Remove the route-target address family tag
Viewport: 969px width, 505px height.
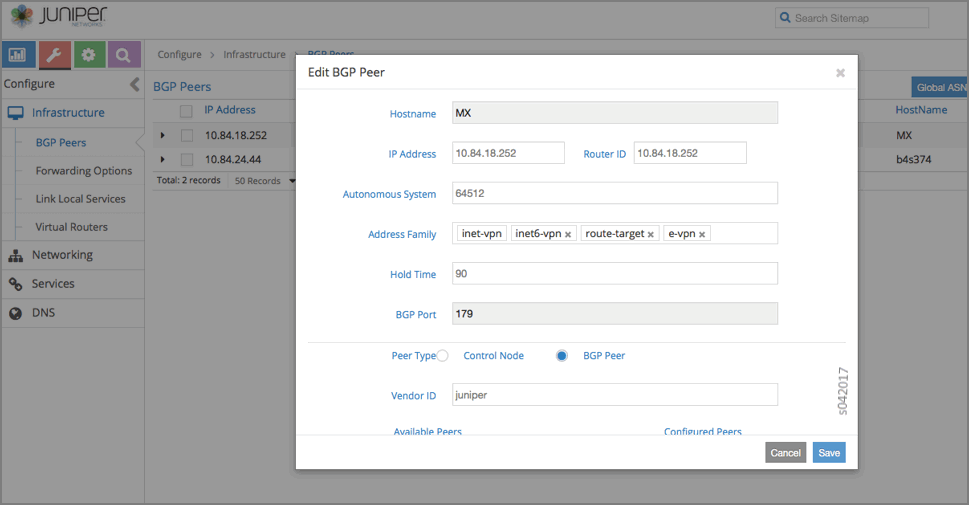(x=650, y=235)
